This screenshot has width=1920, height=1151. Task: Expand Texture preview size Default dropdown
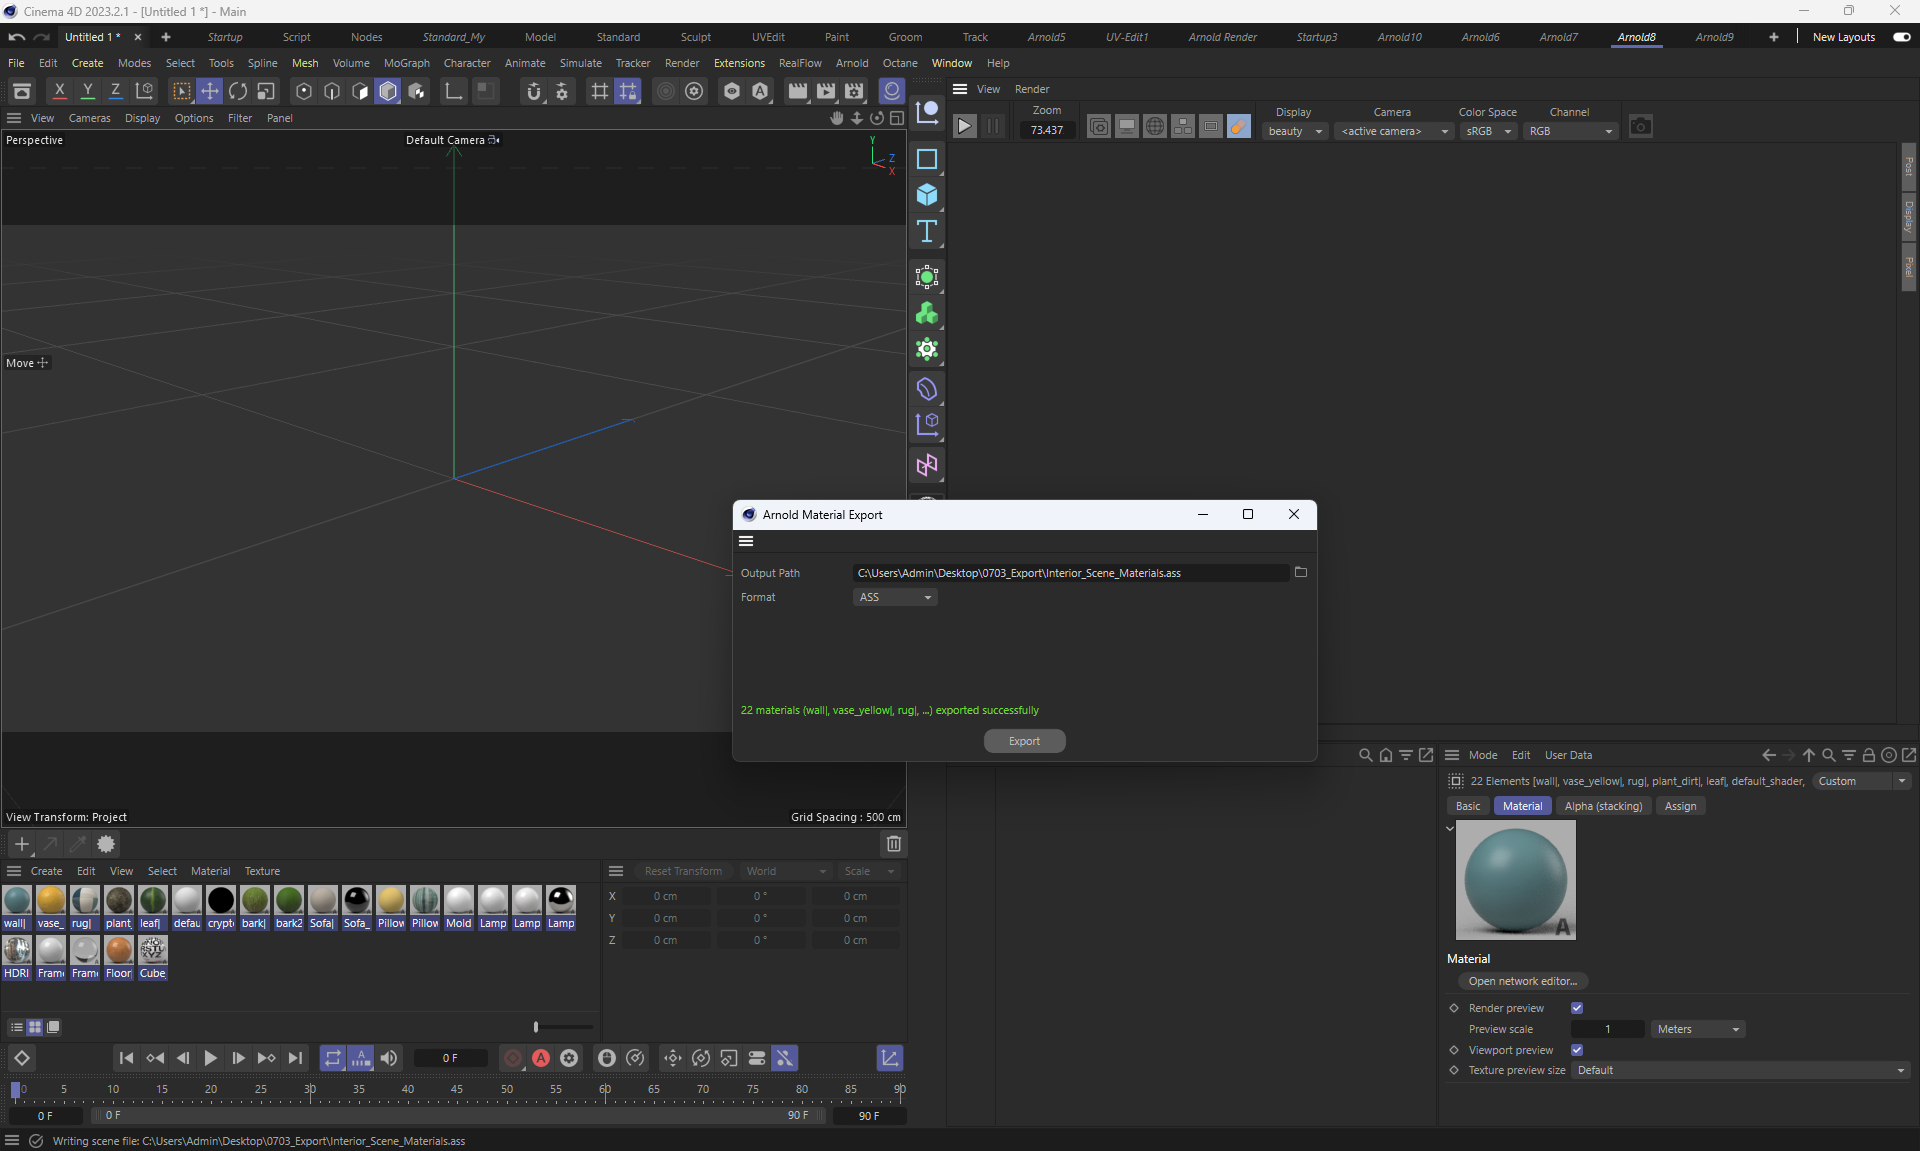click(x=1740, y=1070)
